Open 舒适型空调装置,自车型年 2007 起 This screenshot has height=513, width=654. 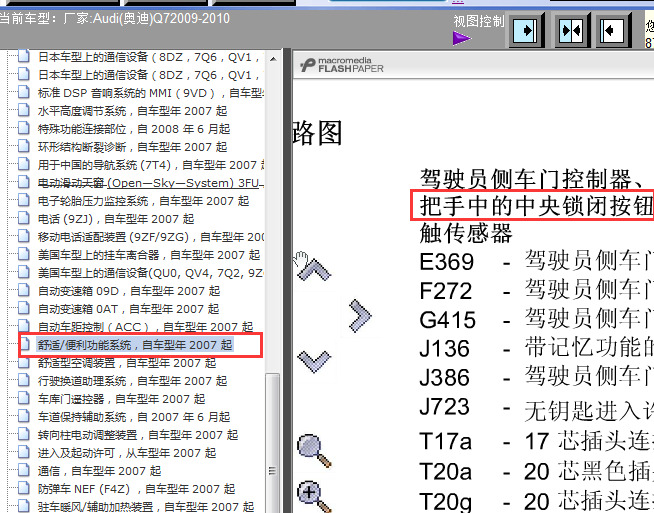click(127, 363)
